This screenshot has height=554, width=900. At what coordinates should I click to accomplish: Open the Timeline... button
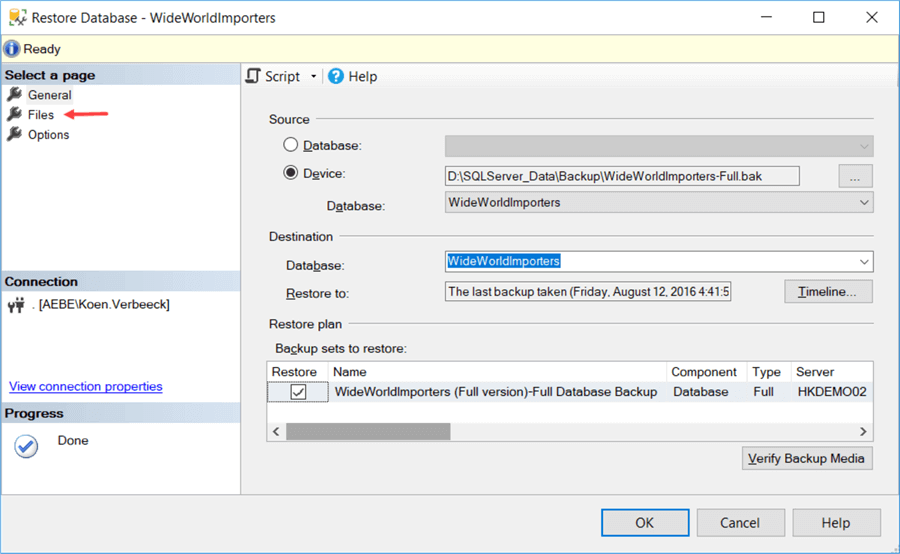click(828, 292)
